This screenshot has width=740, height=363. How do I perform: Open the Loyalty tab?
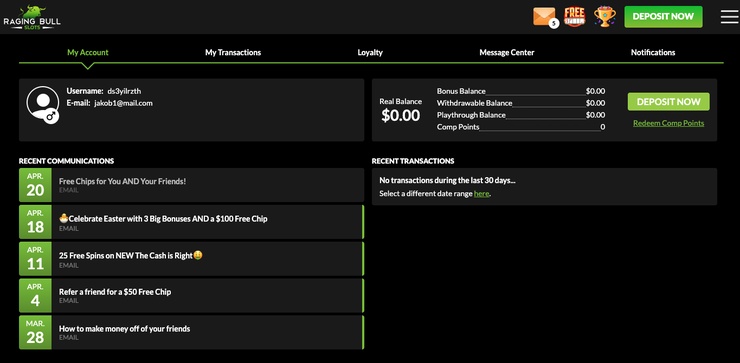click(x=370, y=52)
